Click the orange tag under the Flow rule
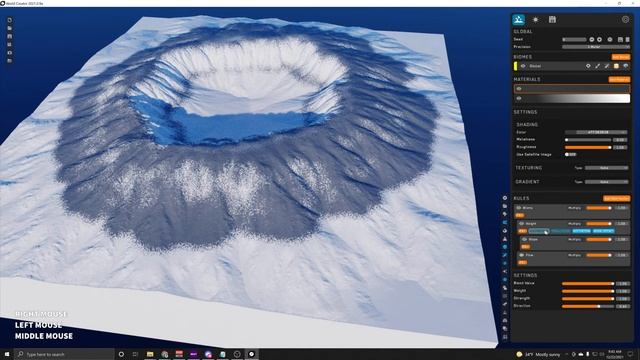Screen dimensions: 640x360 [x=522, y=262]
